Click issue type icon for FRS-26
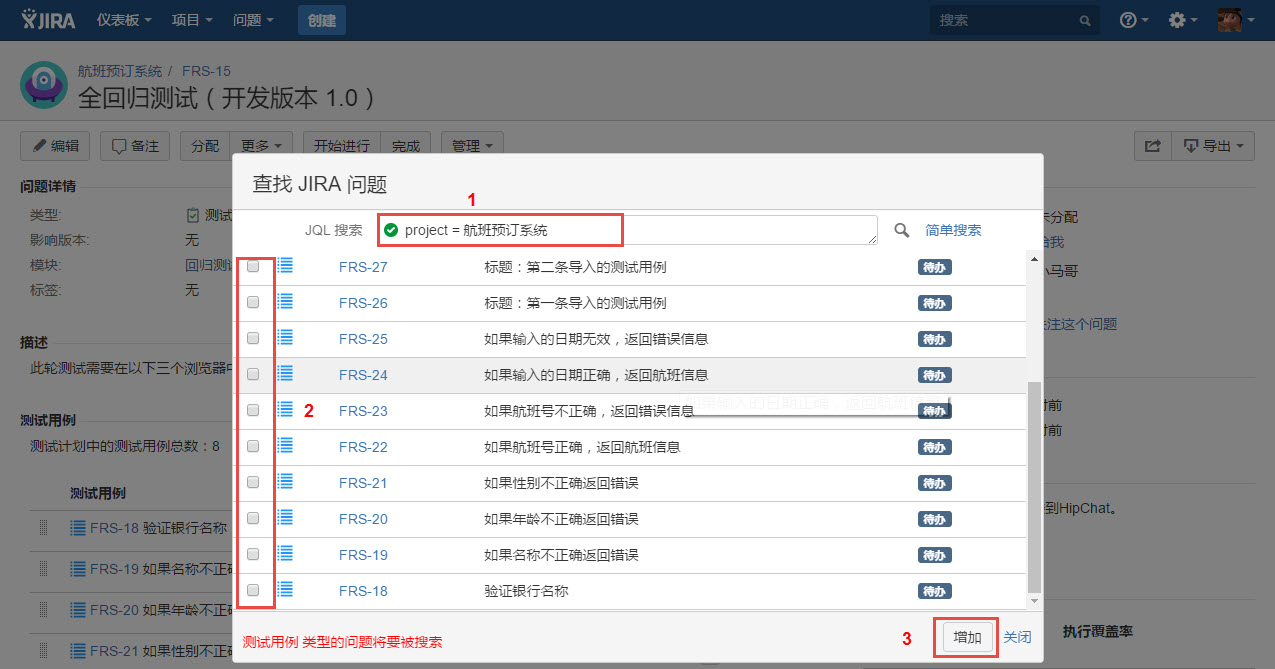Viewport: 1275px width, 669px height. [x=285, y=301]
